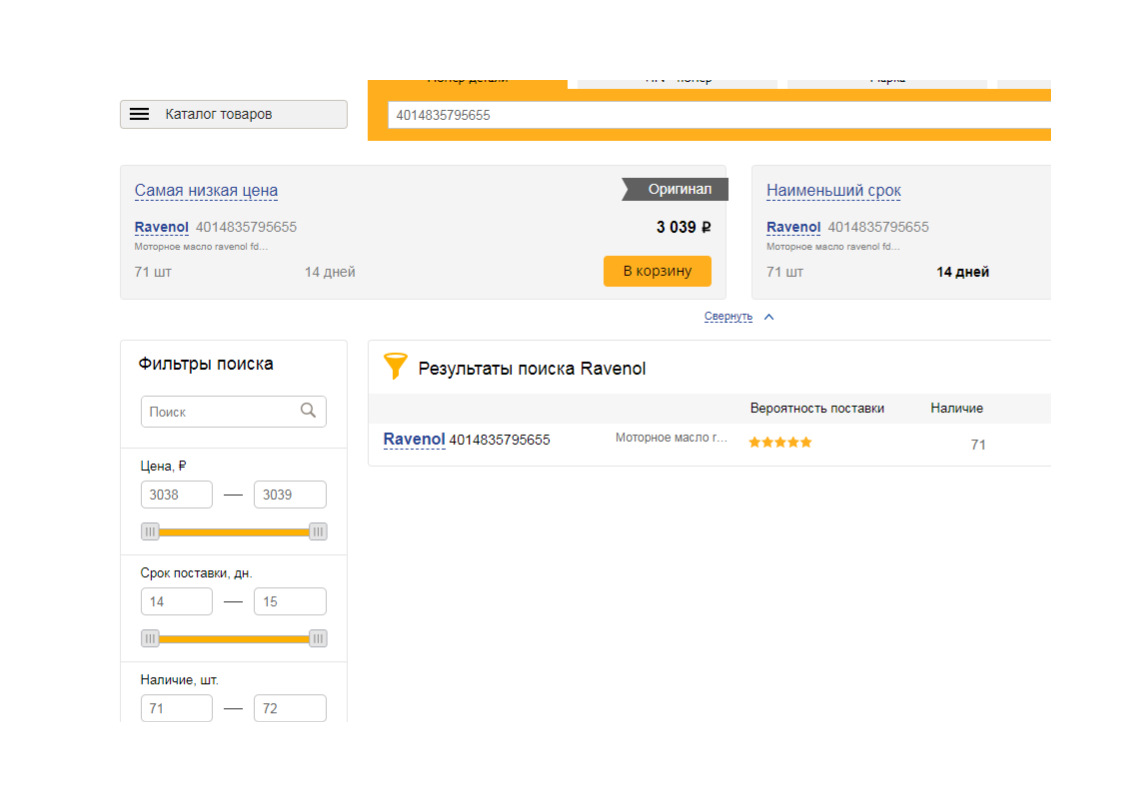Open the Наименьший срок heading link

click(833, 191)
